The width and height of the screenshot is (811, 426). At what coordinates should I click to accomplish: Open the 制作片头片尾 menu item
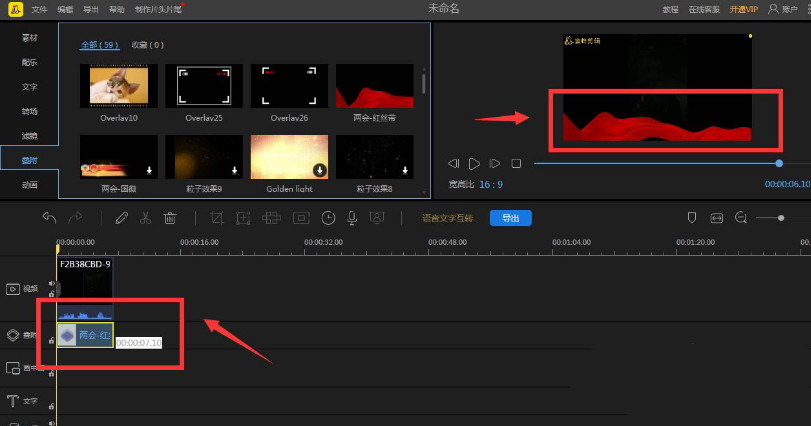click(158, 9)
